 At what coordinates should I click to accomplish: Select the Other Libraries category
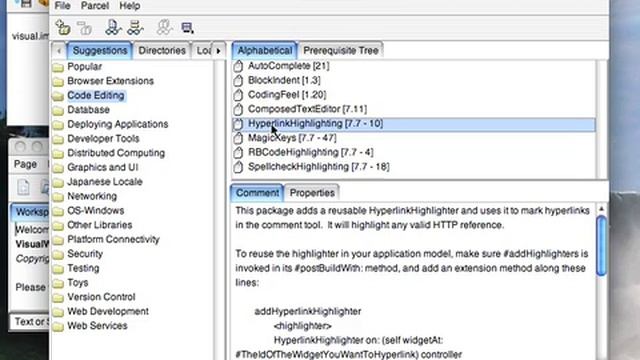100,225
